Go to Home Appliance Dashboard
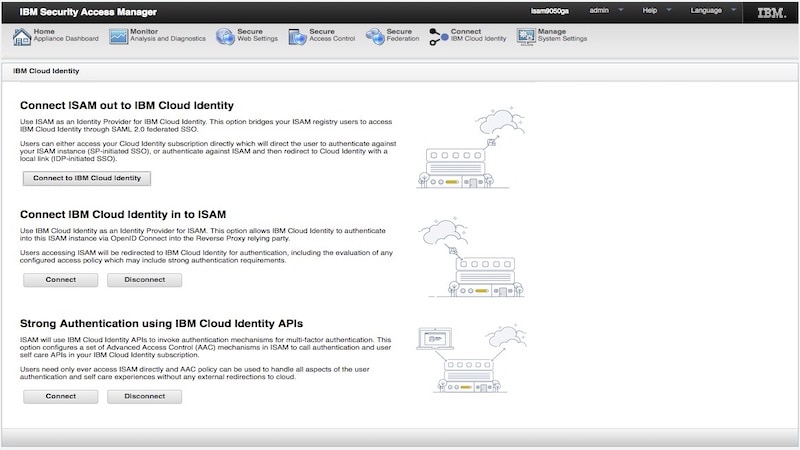The image size is (800, 450). click(66, 35)
